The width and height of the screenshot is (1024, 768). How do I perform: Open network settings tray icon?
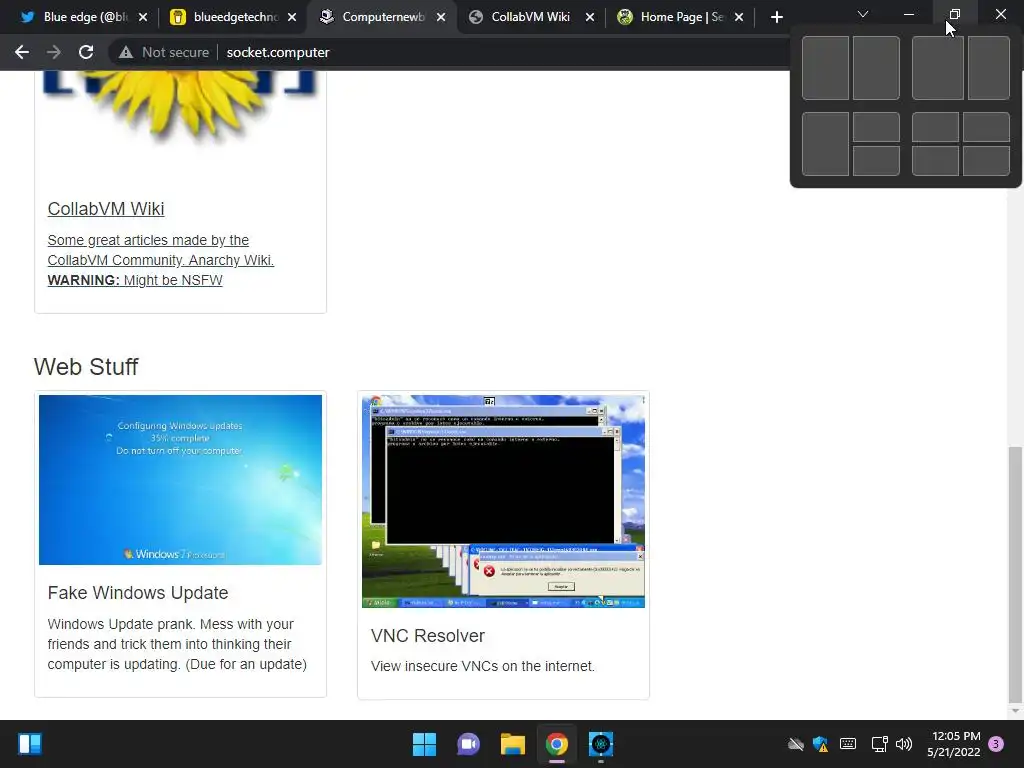point(879,744)
